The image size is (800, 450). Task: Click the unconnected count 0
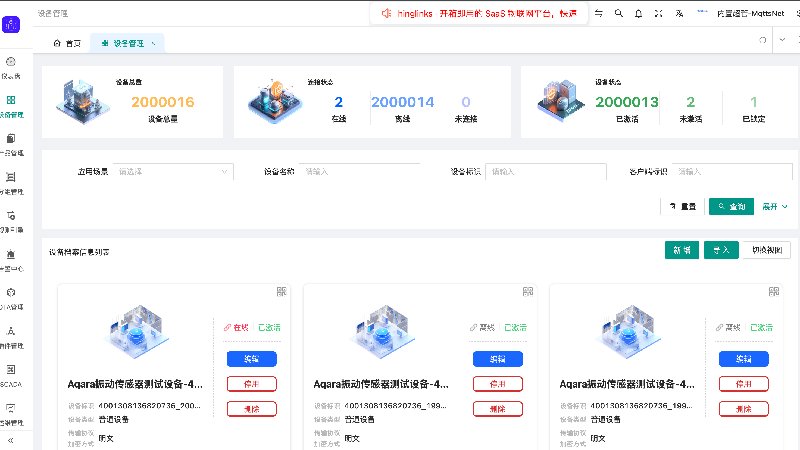point(466,102)
